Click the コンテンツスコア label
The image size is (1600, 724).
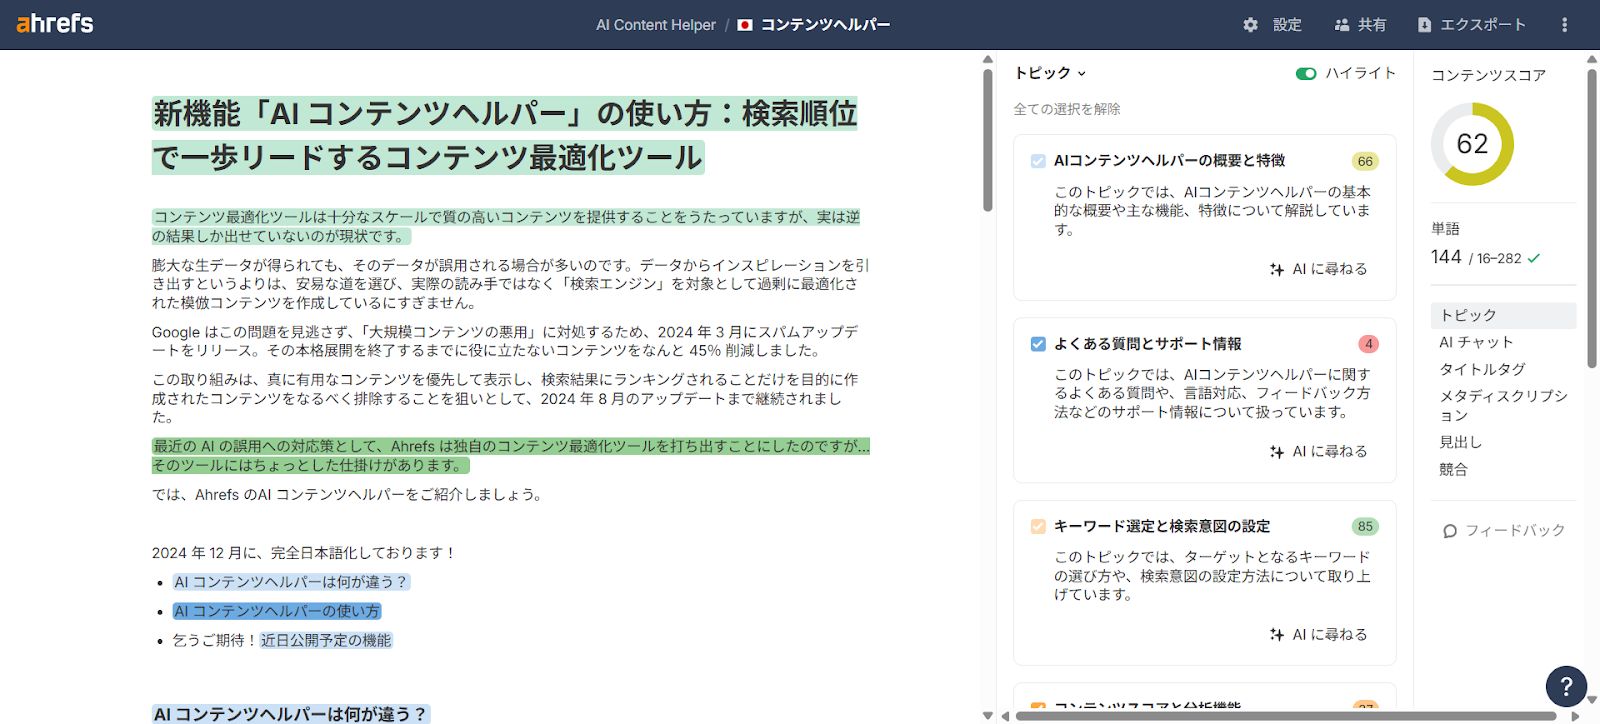tap(1489, 75)
